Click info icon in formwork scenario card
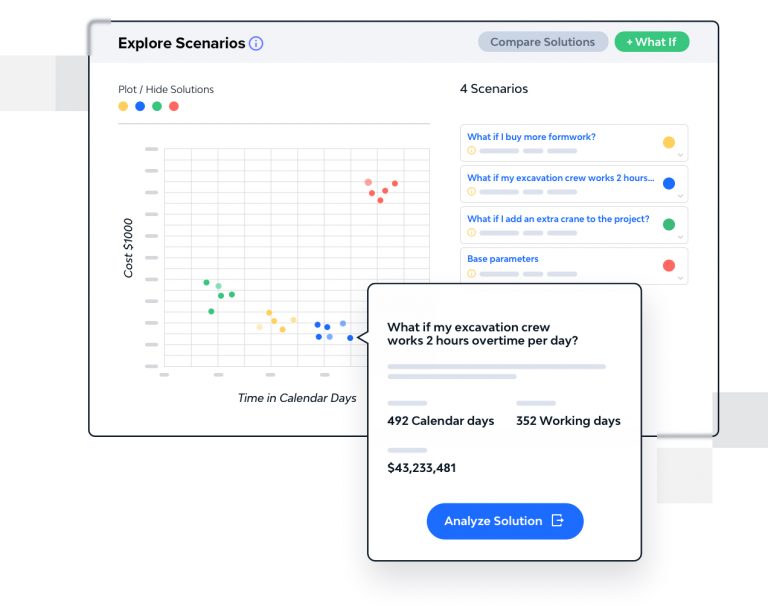 pyautogui.click(x=472, y=151)
